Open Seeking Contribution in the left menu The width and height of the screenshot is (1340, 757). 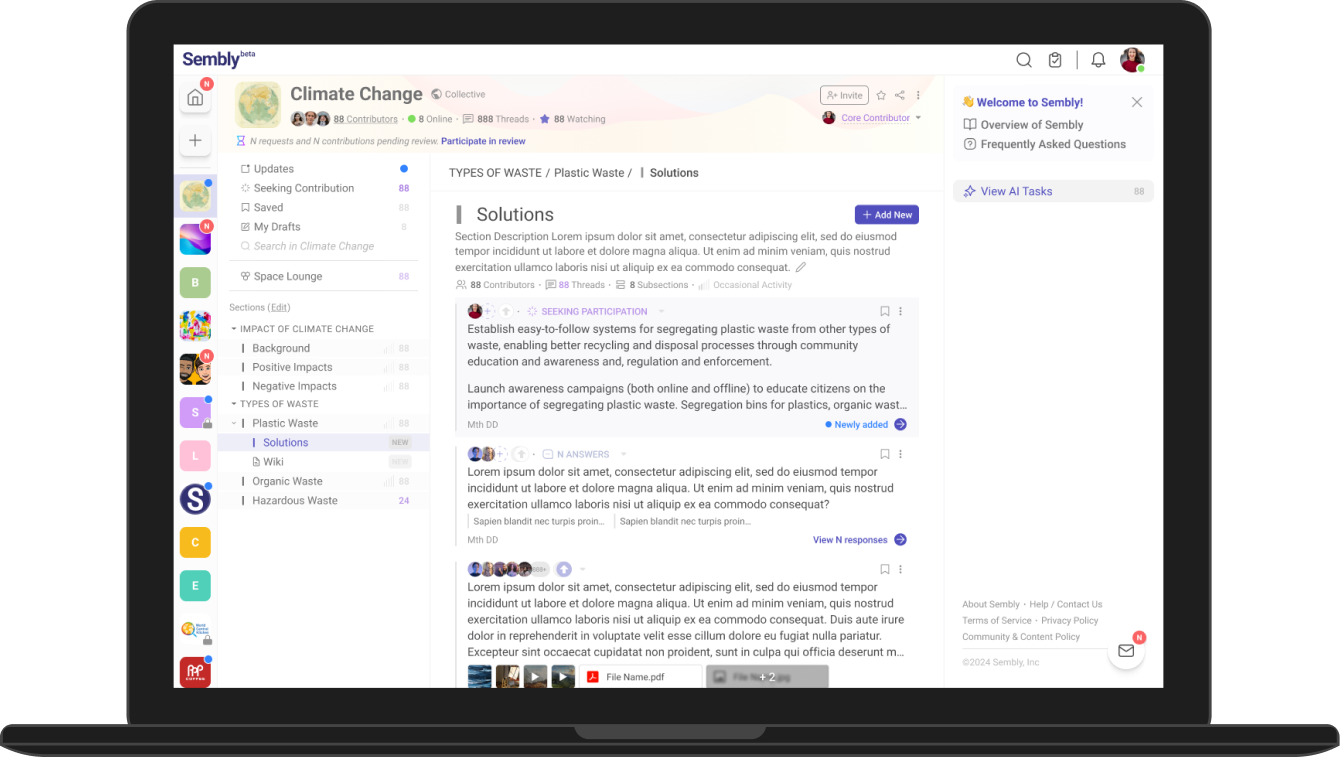click(303, 188)
